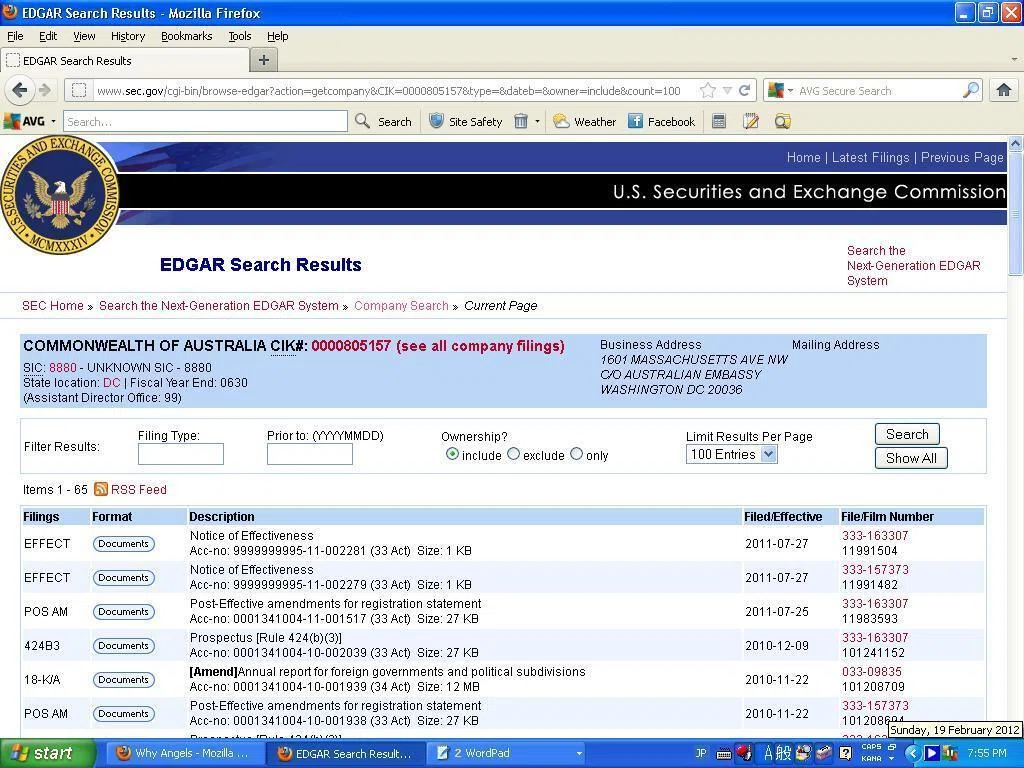Image resolution: width=1024 pixels, height=768 pixels.
Task: Click the IME keyboard icon in taskbar
Action: pos(723,754)
